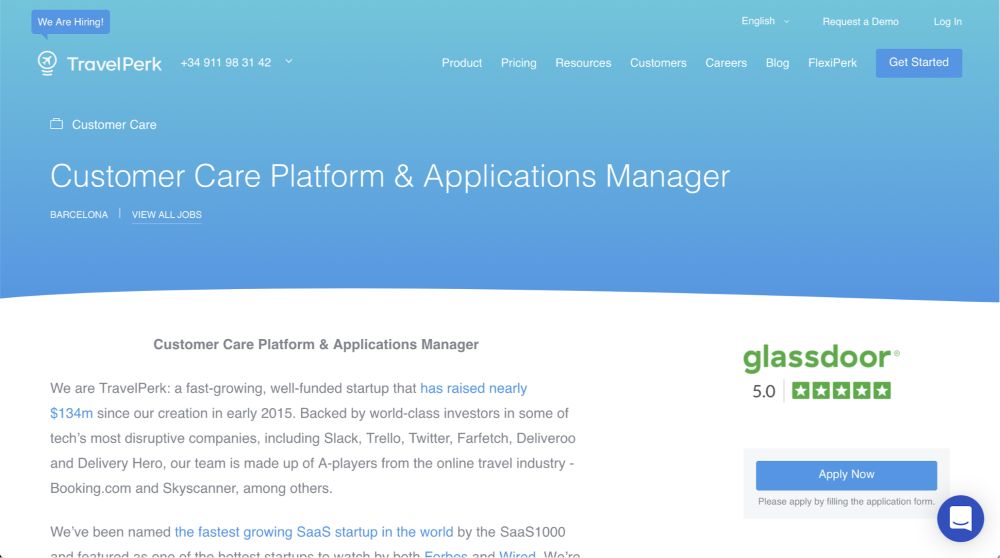Click the Get Started button
This screenshot has width=1000, height=558.
coord(918,62)
